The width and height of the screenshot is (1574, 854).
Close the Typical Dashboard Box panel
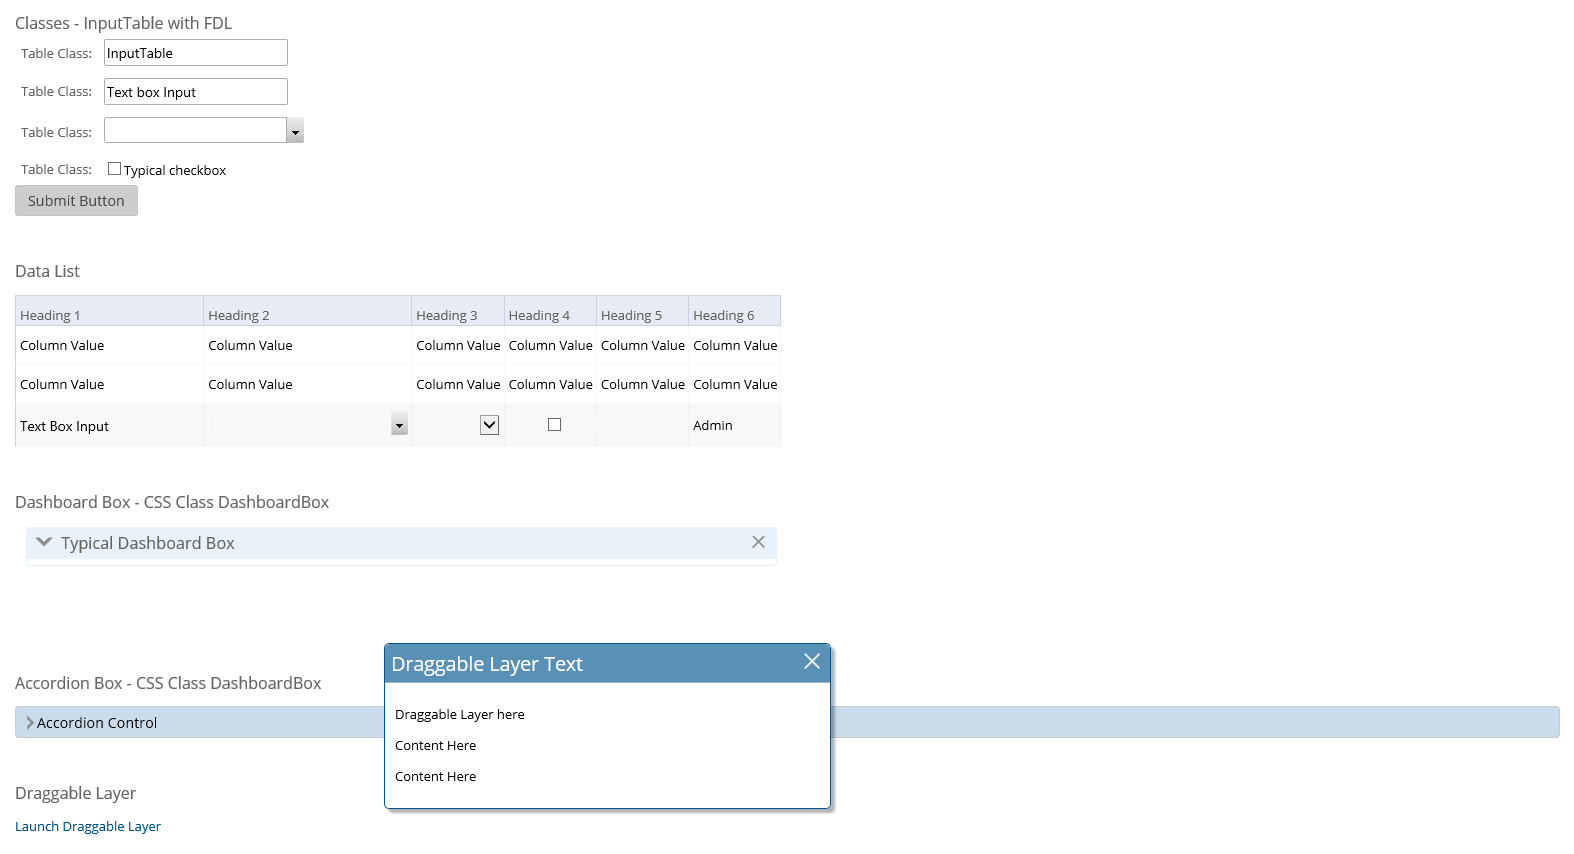758,542
